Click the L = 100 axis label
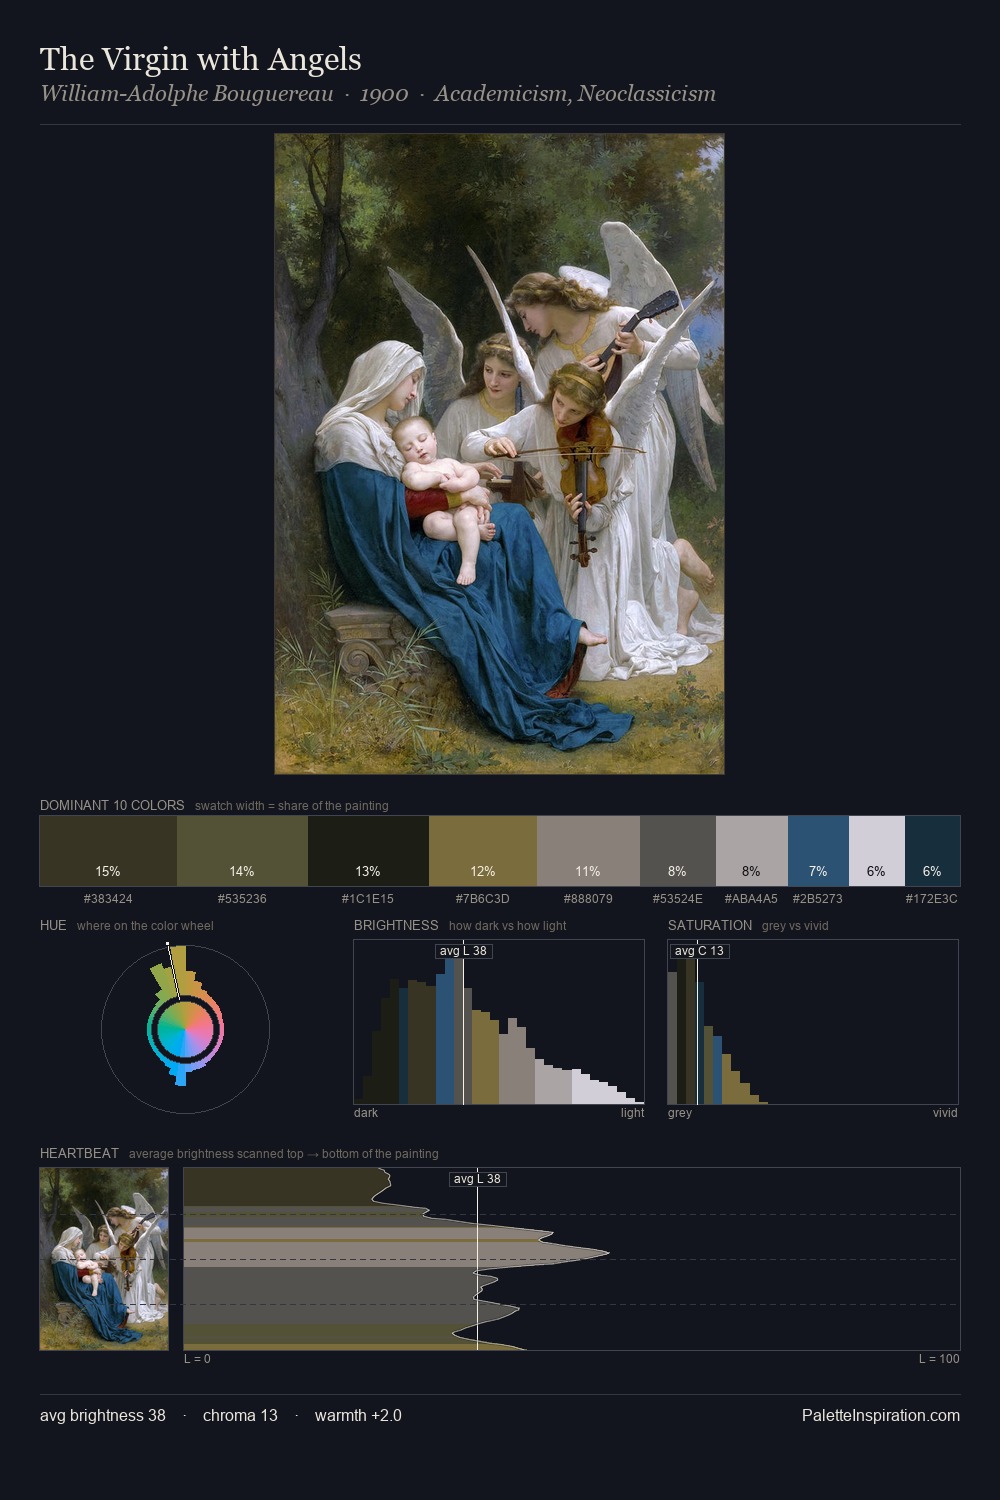 click(939, 1359)
